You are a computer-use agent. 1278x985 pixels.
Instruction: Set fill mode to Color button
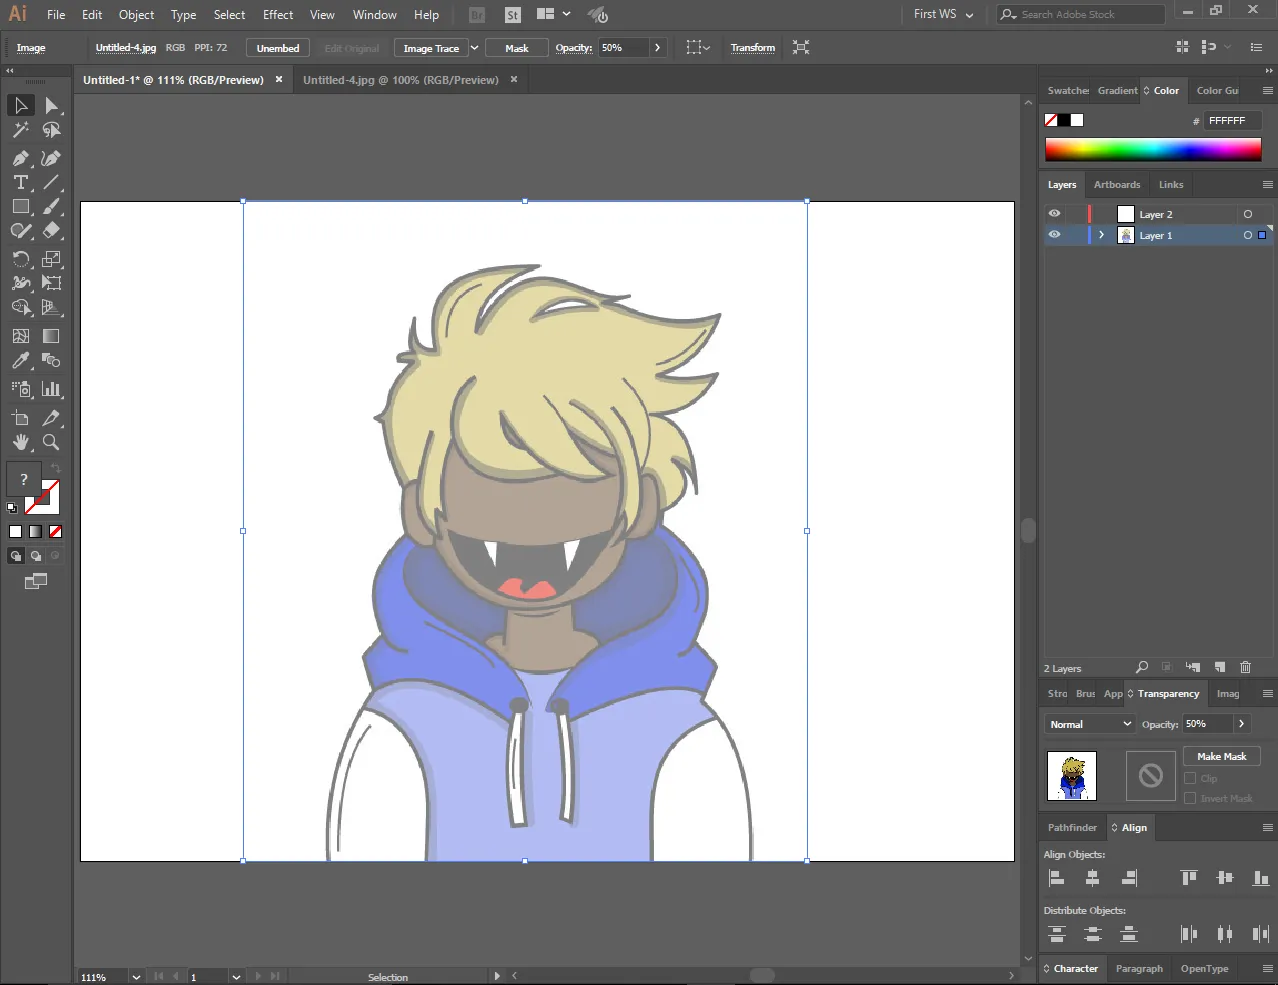click(15, 532)
